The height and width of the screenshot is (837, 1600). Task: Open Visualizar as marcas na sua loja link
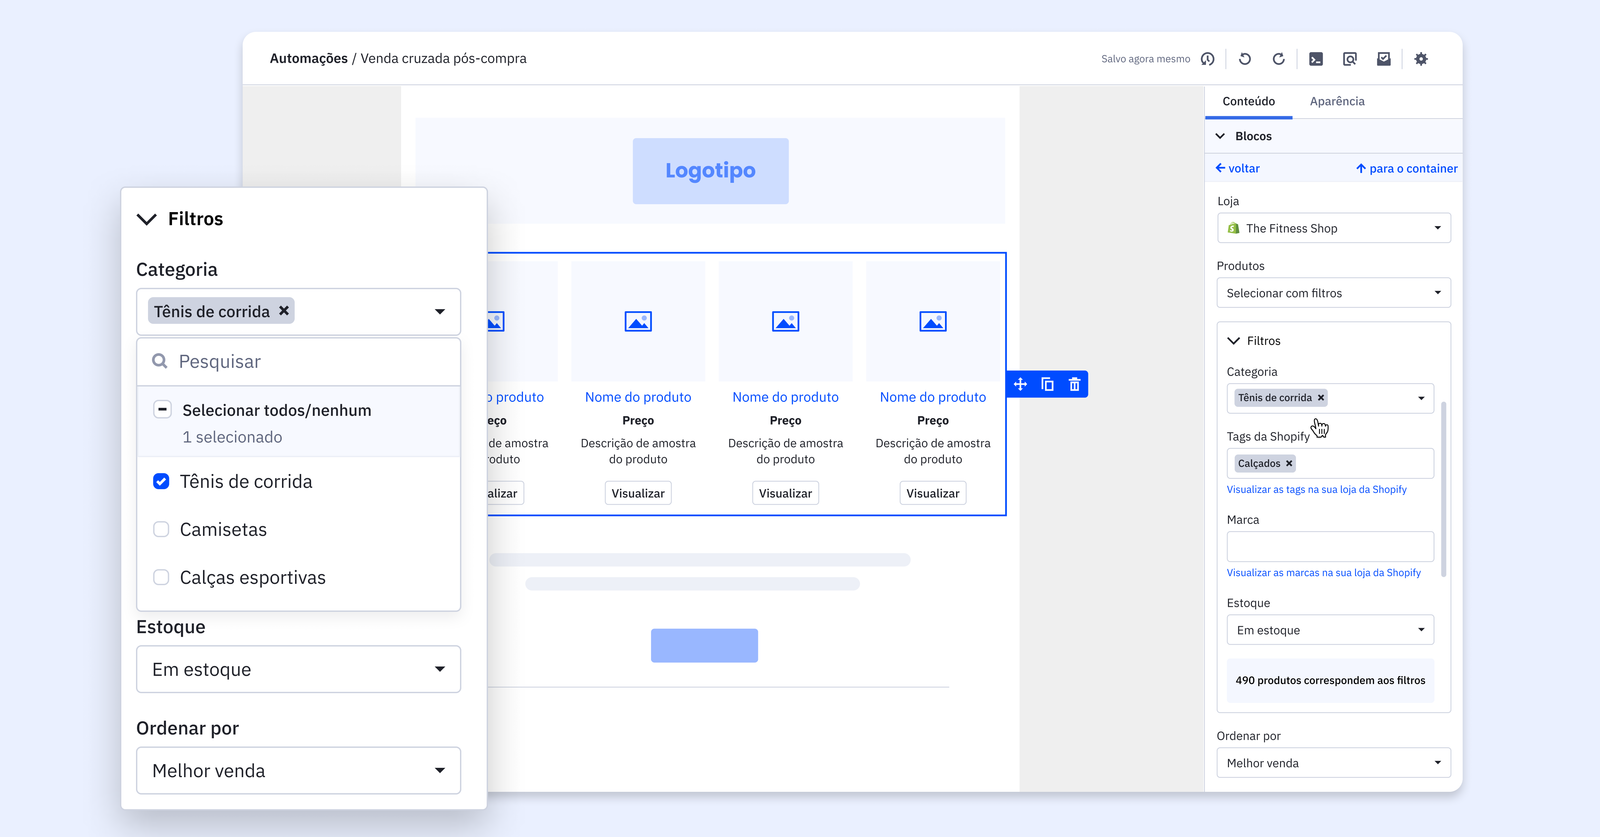pyautogui.click(x=1323, y=573)
